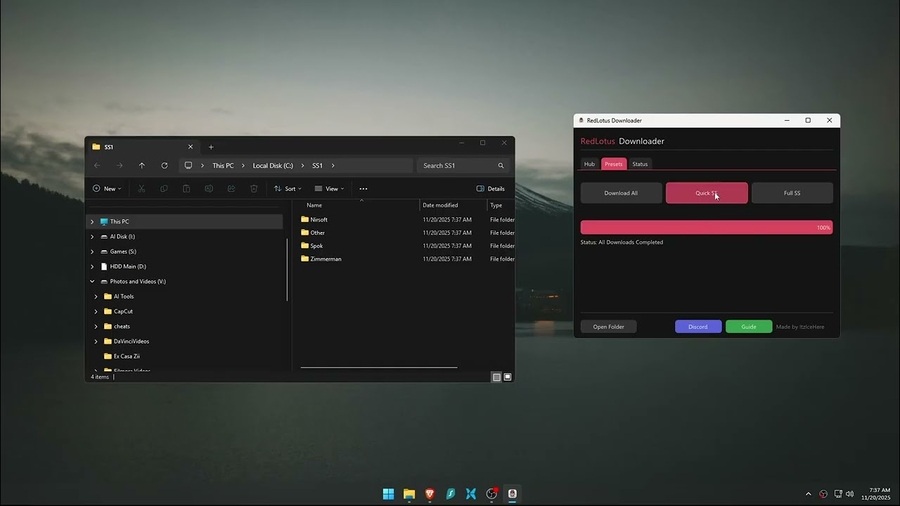The image size is (900, 506).
Task: Collapse the Photos and Videos (V:) node
Action: point(92,282)
